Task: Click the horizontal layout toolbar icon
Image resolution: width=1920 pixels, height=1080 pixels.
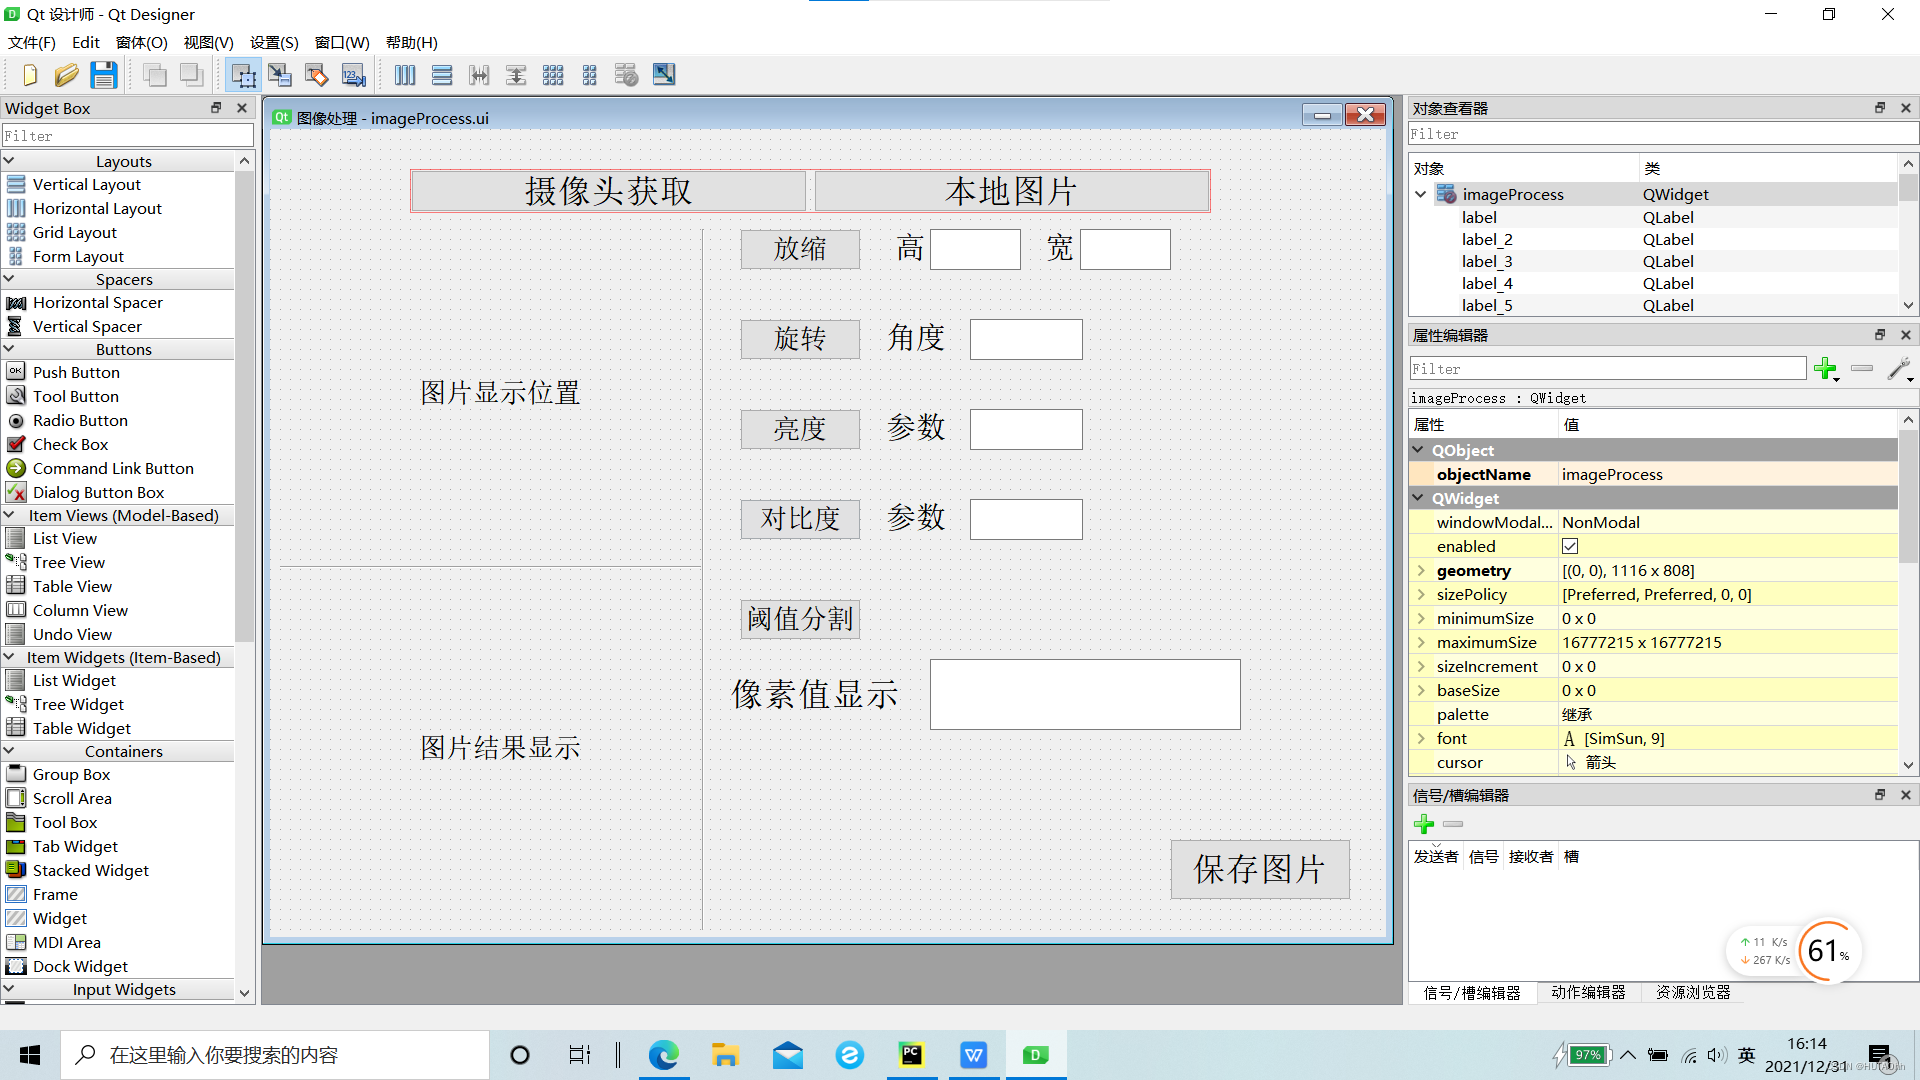Action: point(404,75)
